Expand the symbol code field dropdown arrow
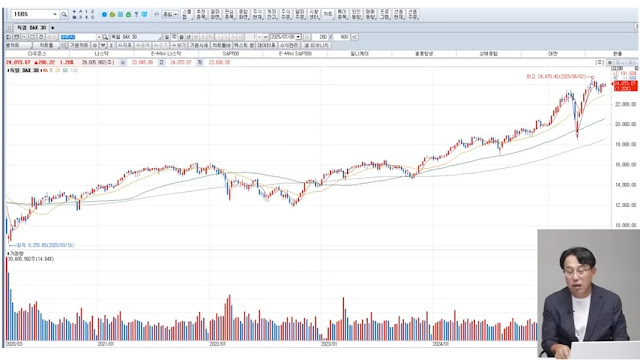 coord(99,37)
